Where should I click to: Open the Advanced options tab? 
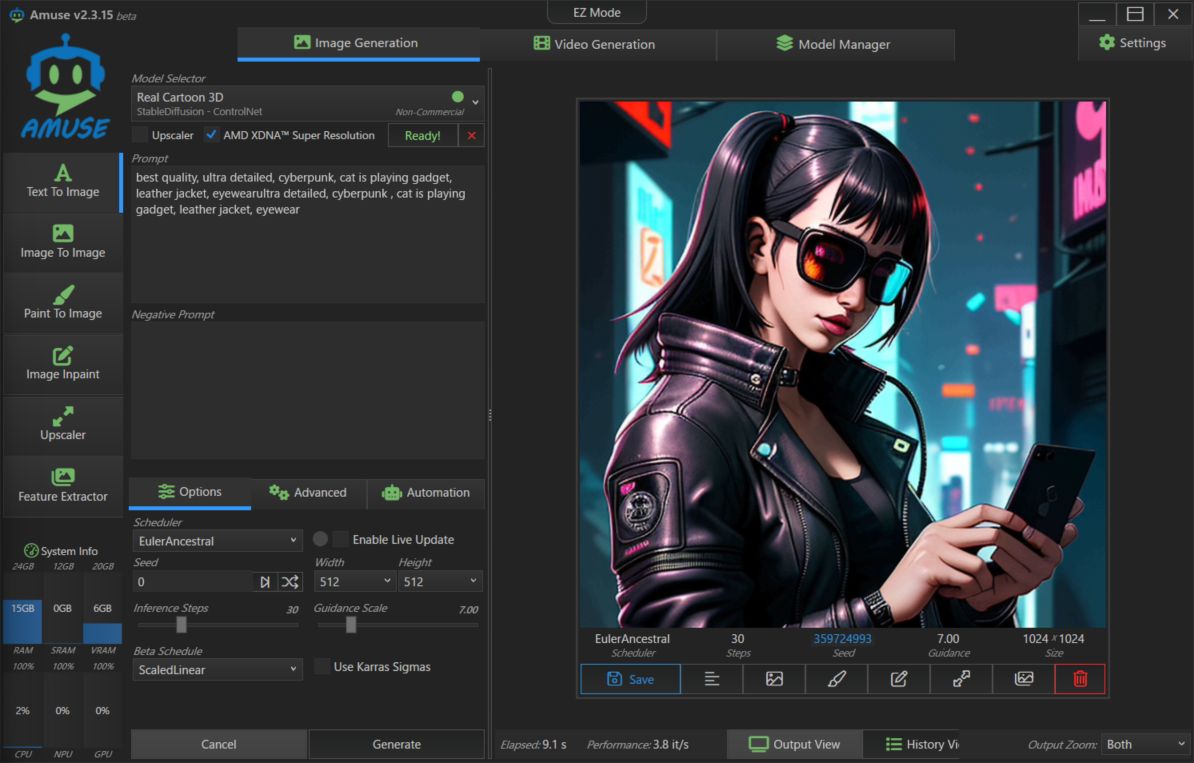point(308,493)
